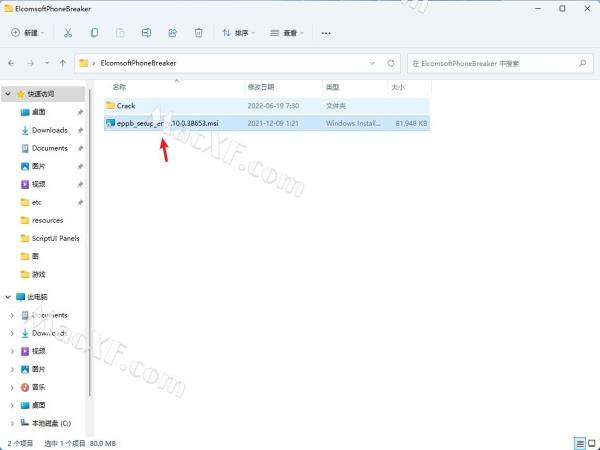
Task: Minimize the ElcomsoftPhoneBreaker window
Action: 538,8
